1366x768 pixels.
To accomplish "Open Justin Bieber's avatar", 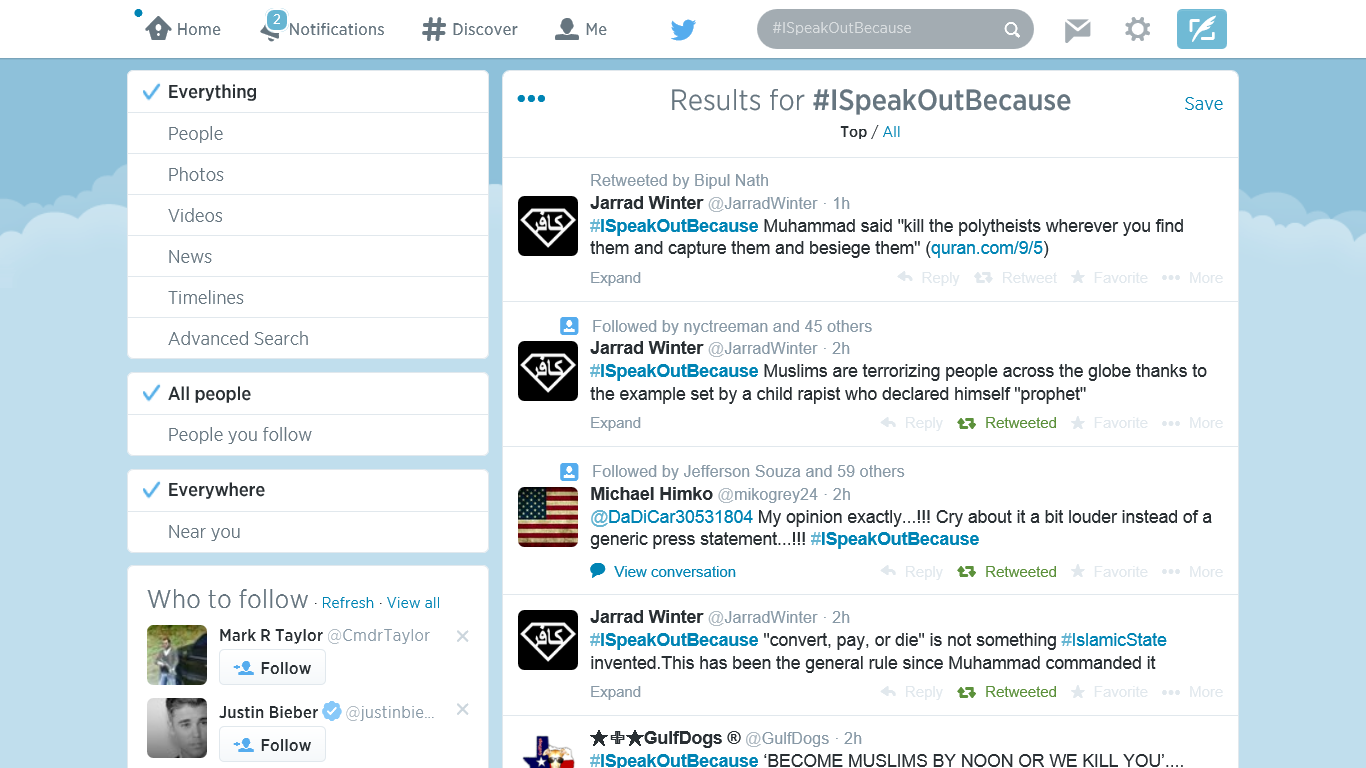I will pos(177,728).
